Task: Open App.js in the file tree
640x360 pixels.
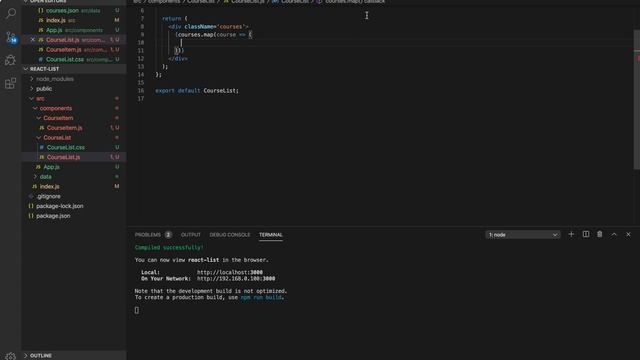Action: (73, 167)
